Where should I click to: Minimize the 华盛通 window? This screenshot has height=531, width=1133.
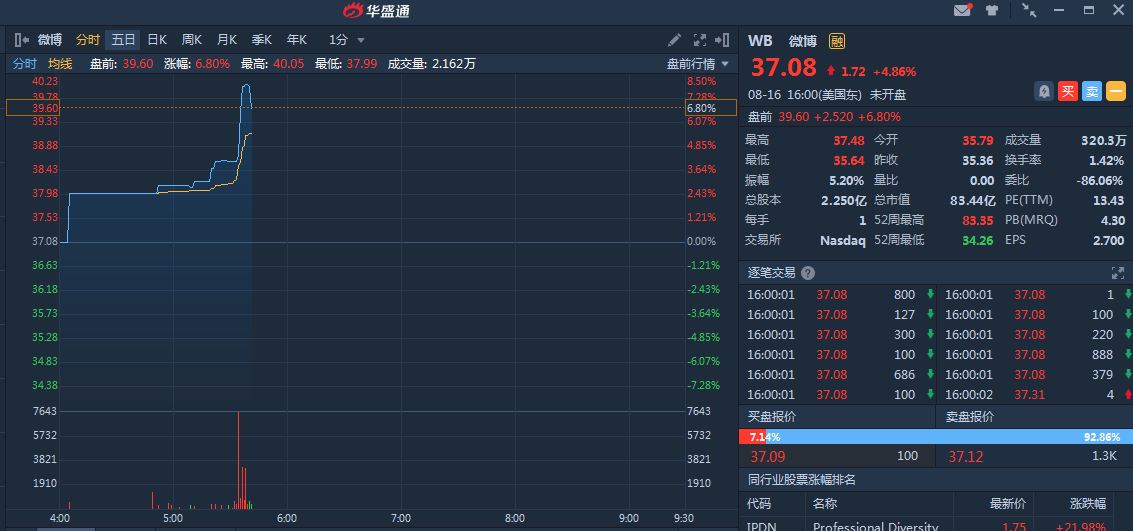tap(1059, 10)
